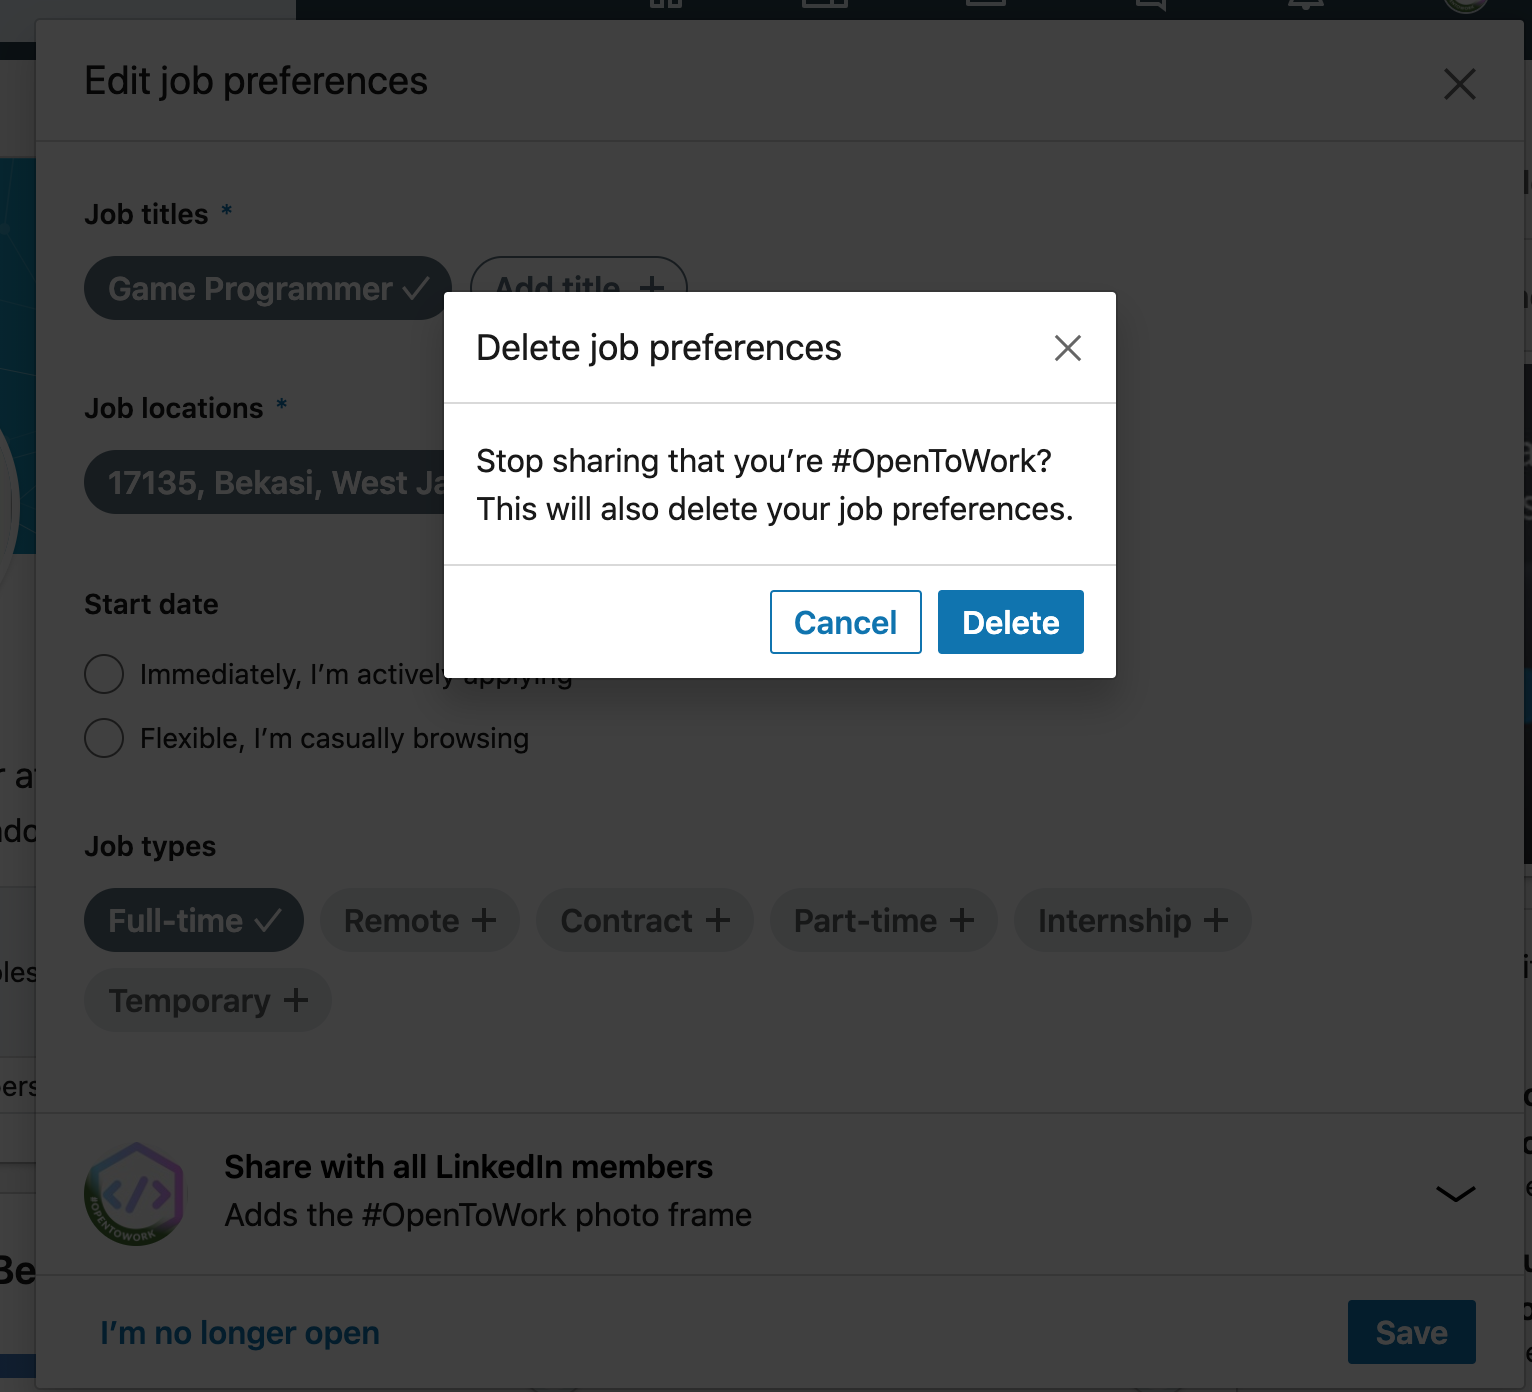Add the Internship job type
Viewport: 1532px width, 1392px height.
(x=1132, y=921)
